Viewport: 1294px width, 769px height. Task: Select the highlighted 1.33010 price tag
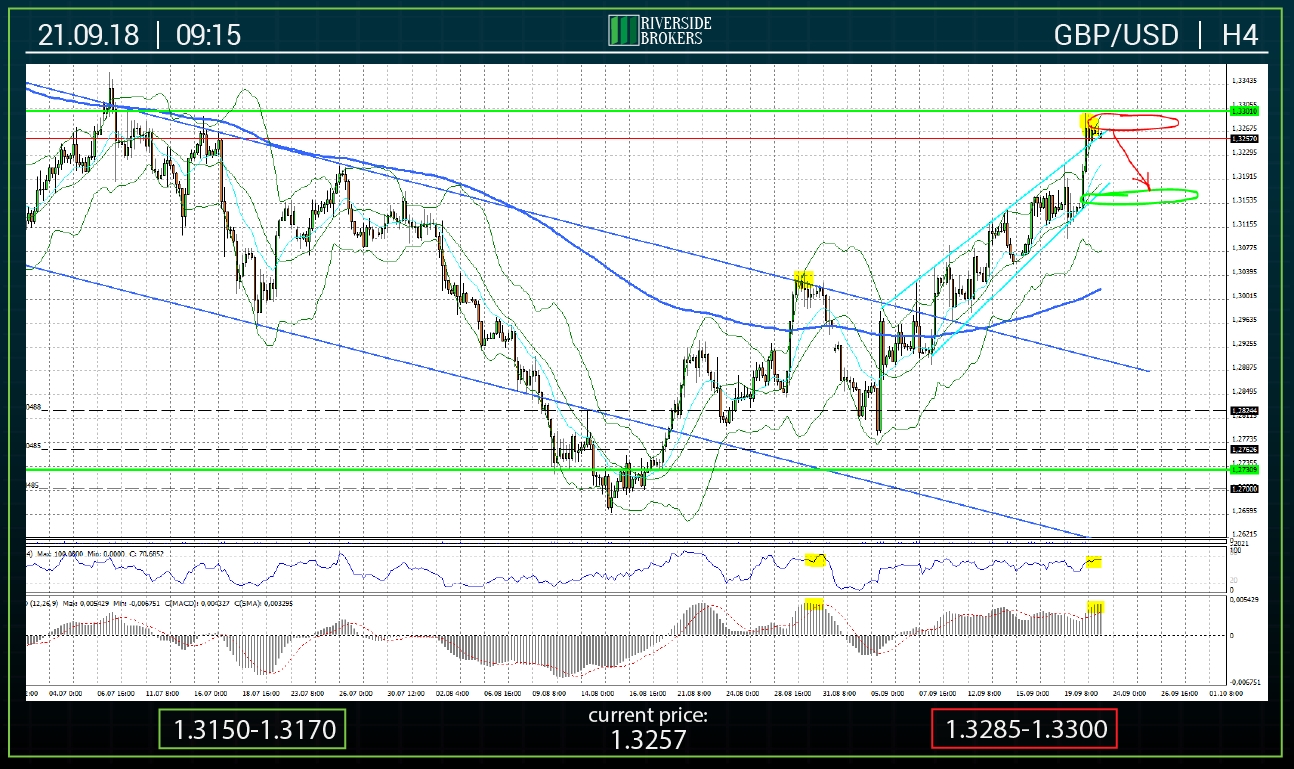click(1243, 111)
